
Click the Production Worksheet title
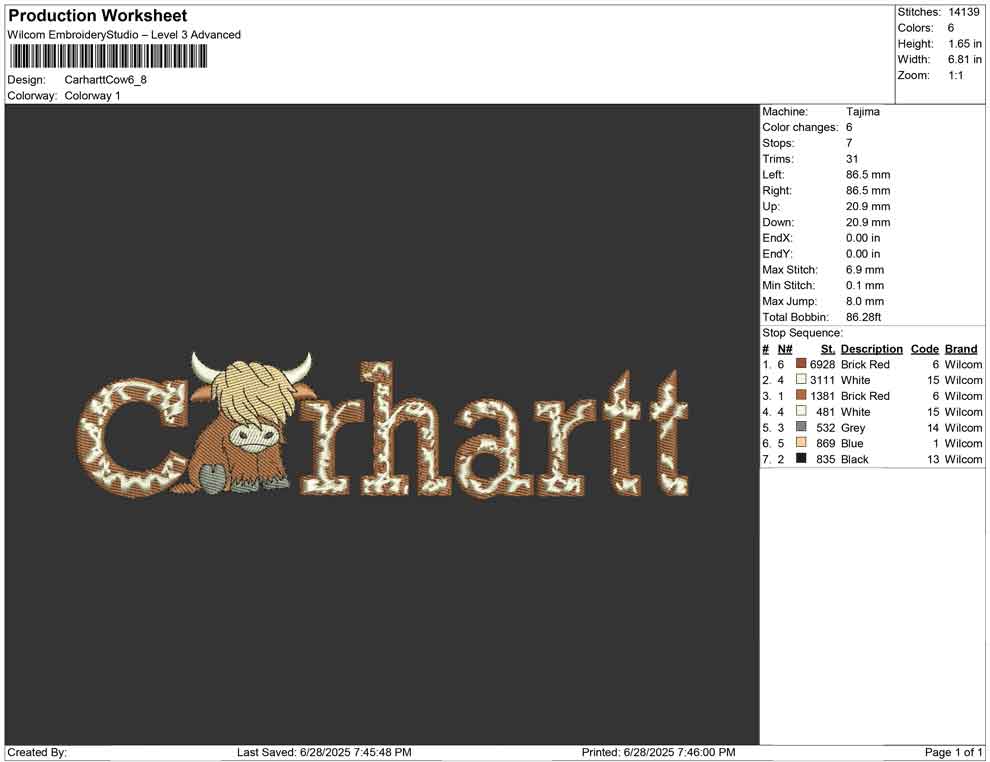click(97, 16)
